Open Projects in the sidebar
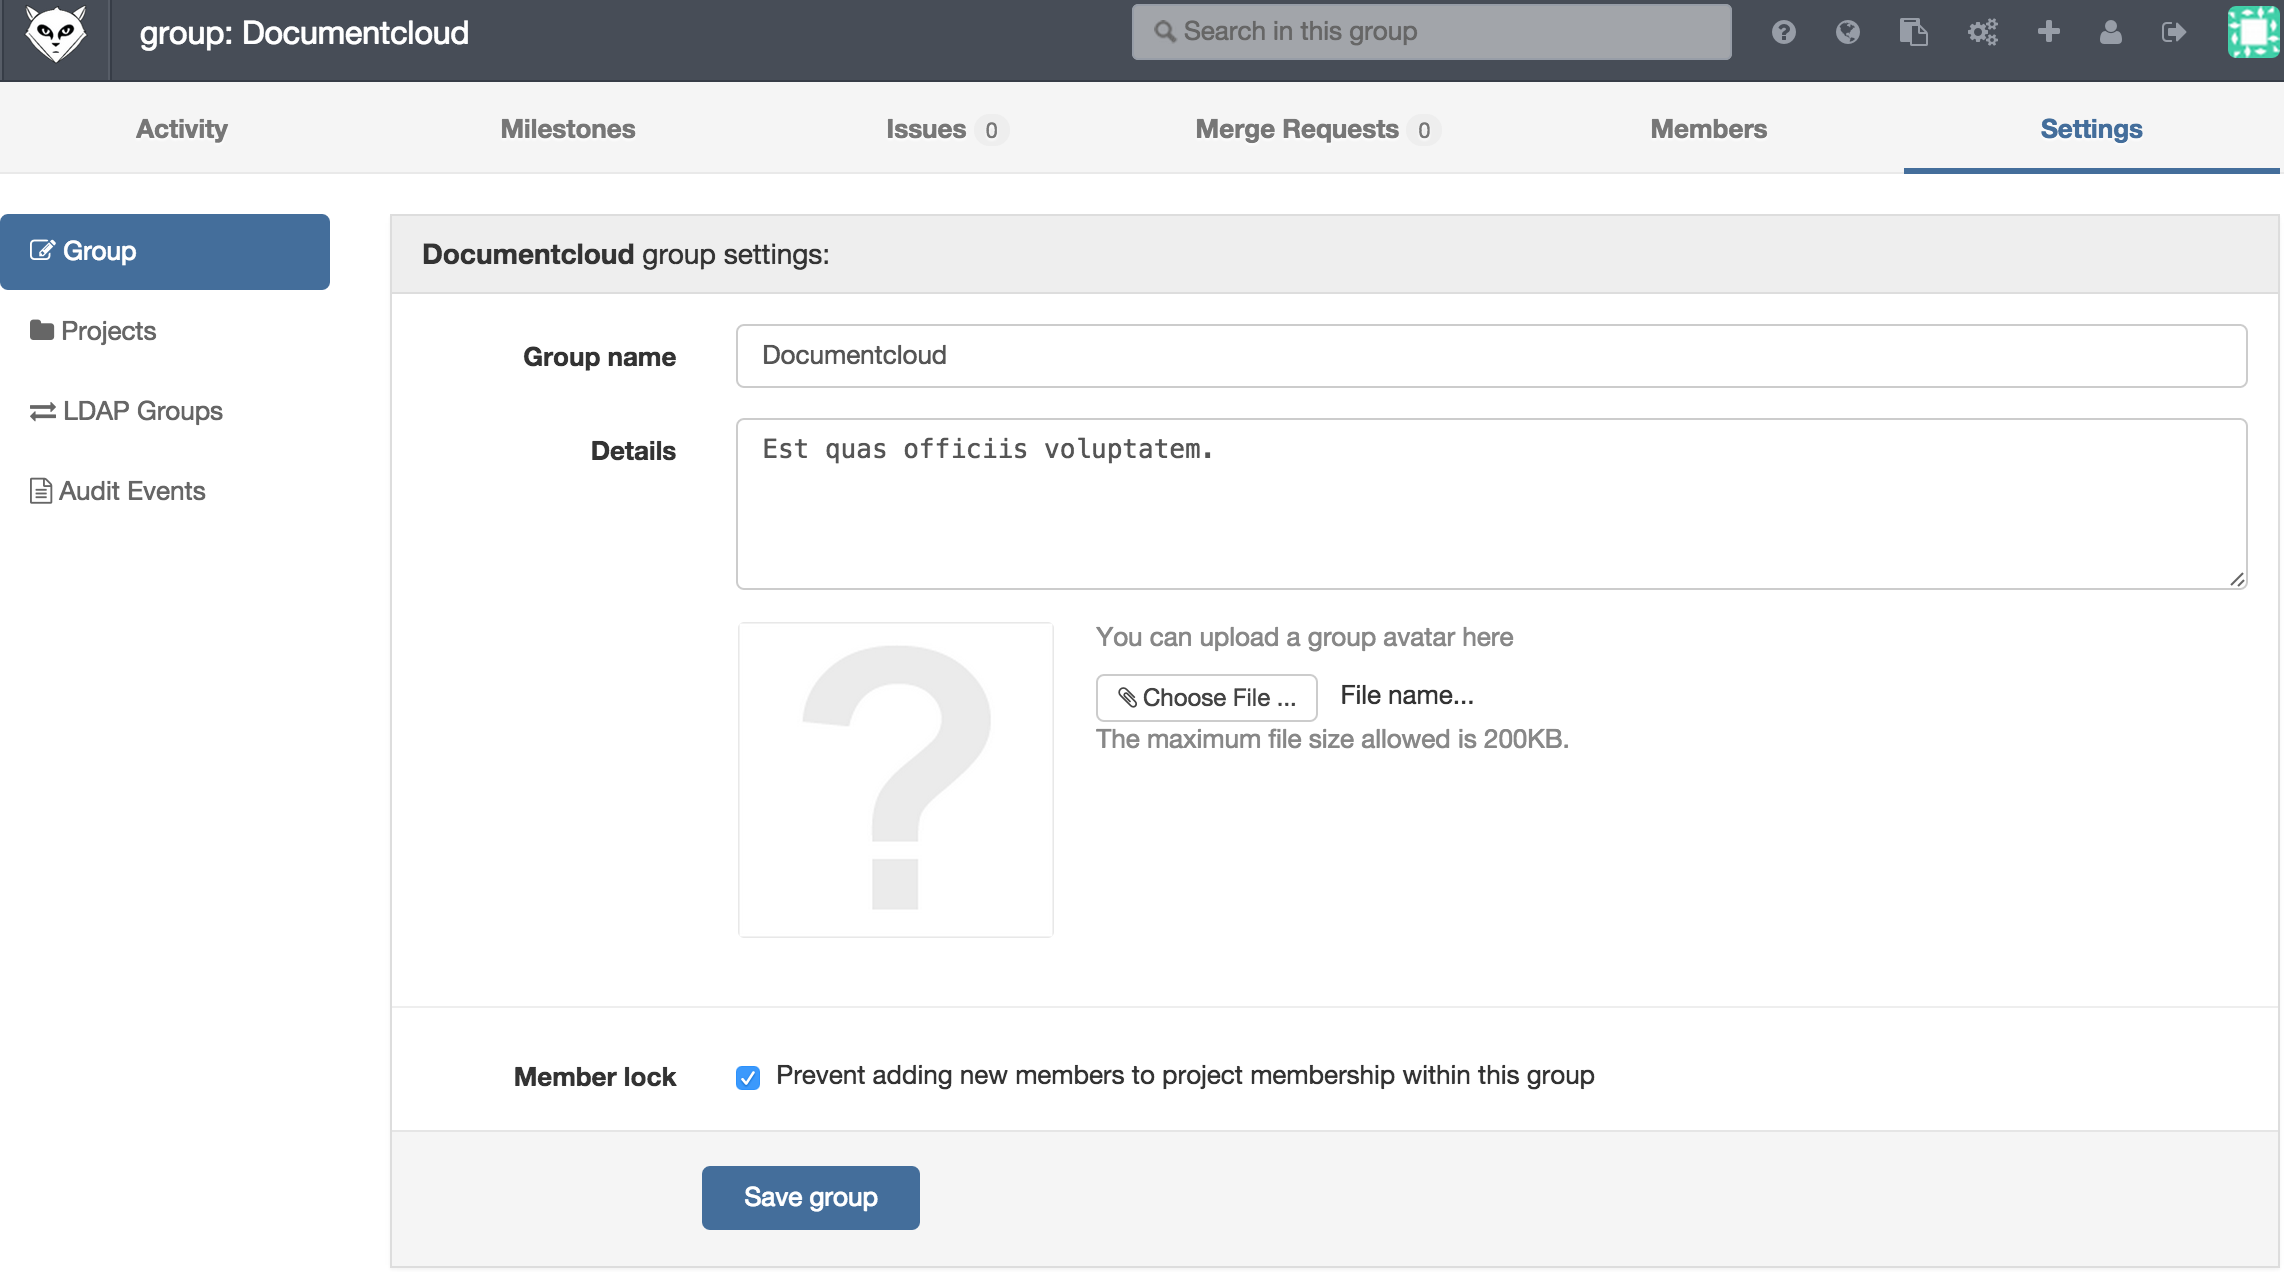 93,331
